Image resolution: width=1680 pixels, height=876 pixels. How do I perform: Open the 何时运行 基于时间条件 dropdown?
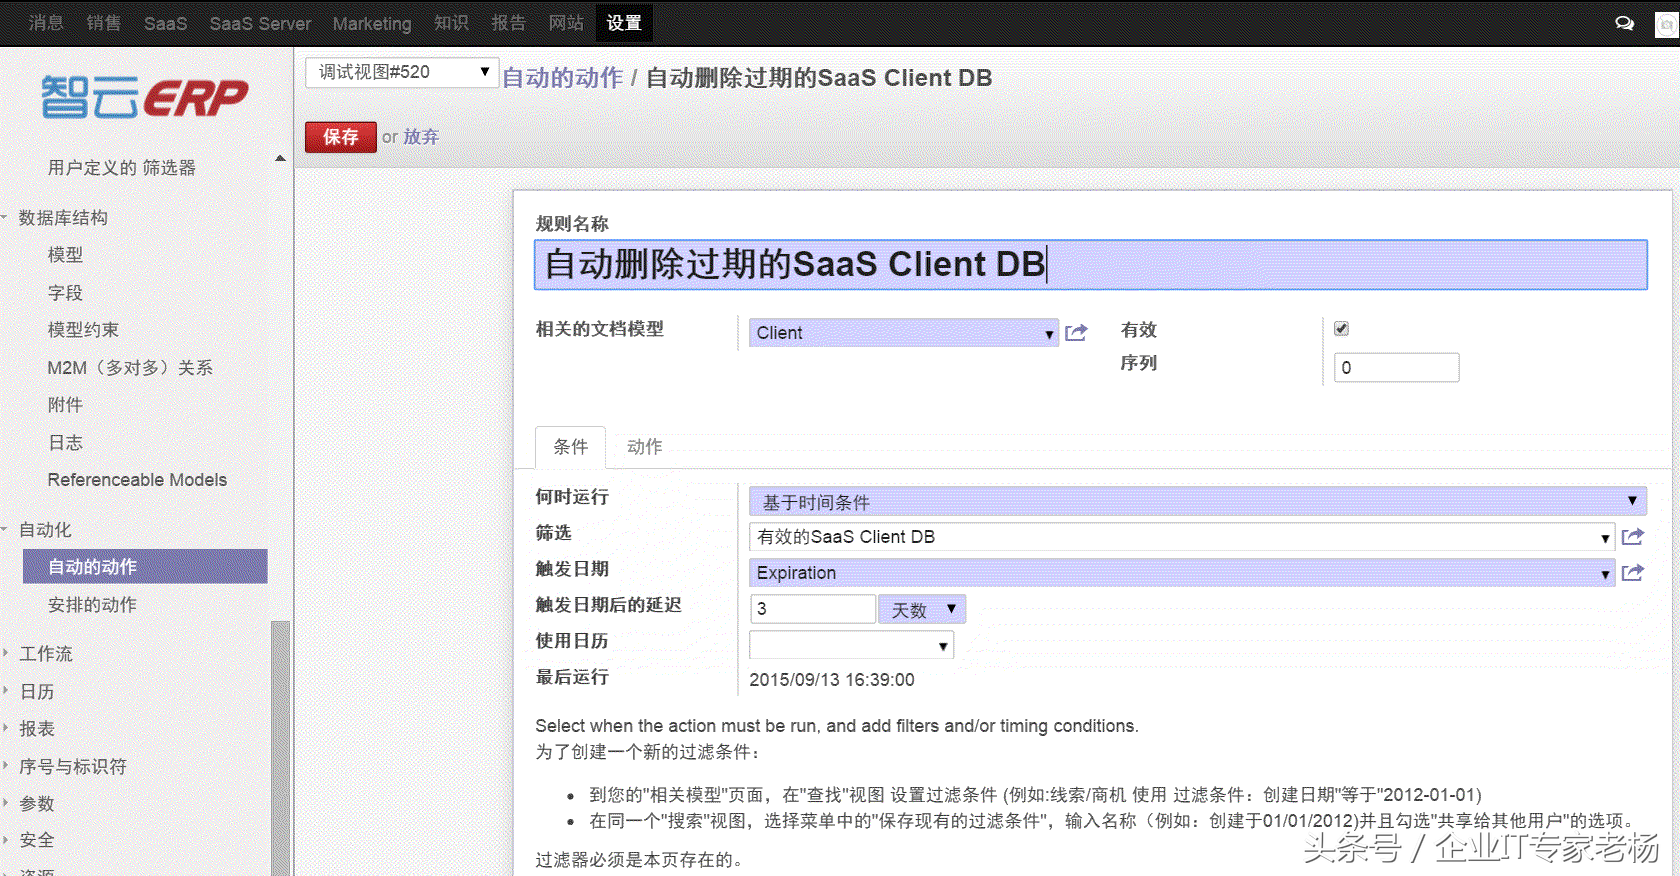pyautogui.click(x=1197, y=501)
